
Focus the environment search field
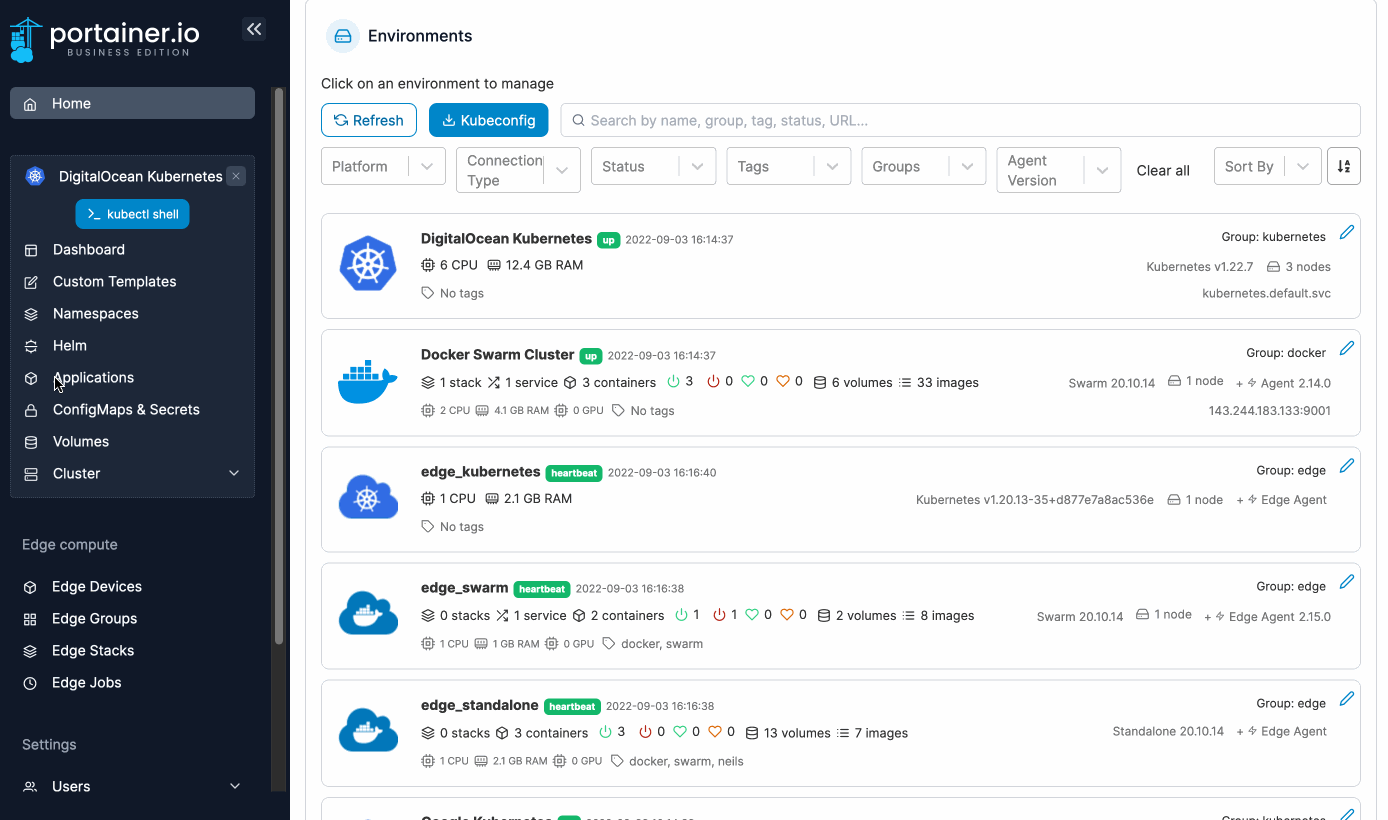pos(960,120)
